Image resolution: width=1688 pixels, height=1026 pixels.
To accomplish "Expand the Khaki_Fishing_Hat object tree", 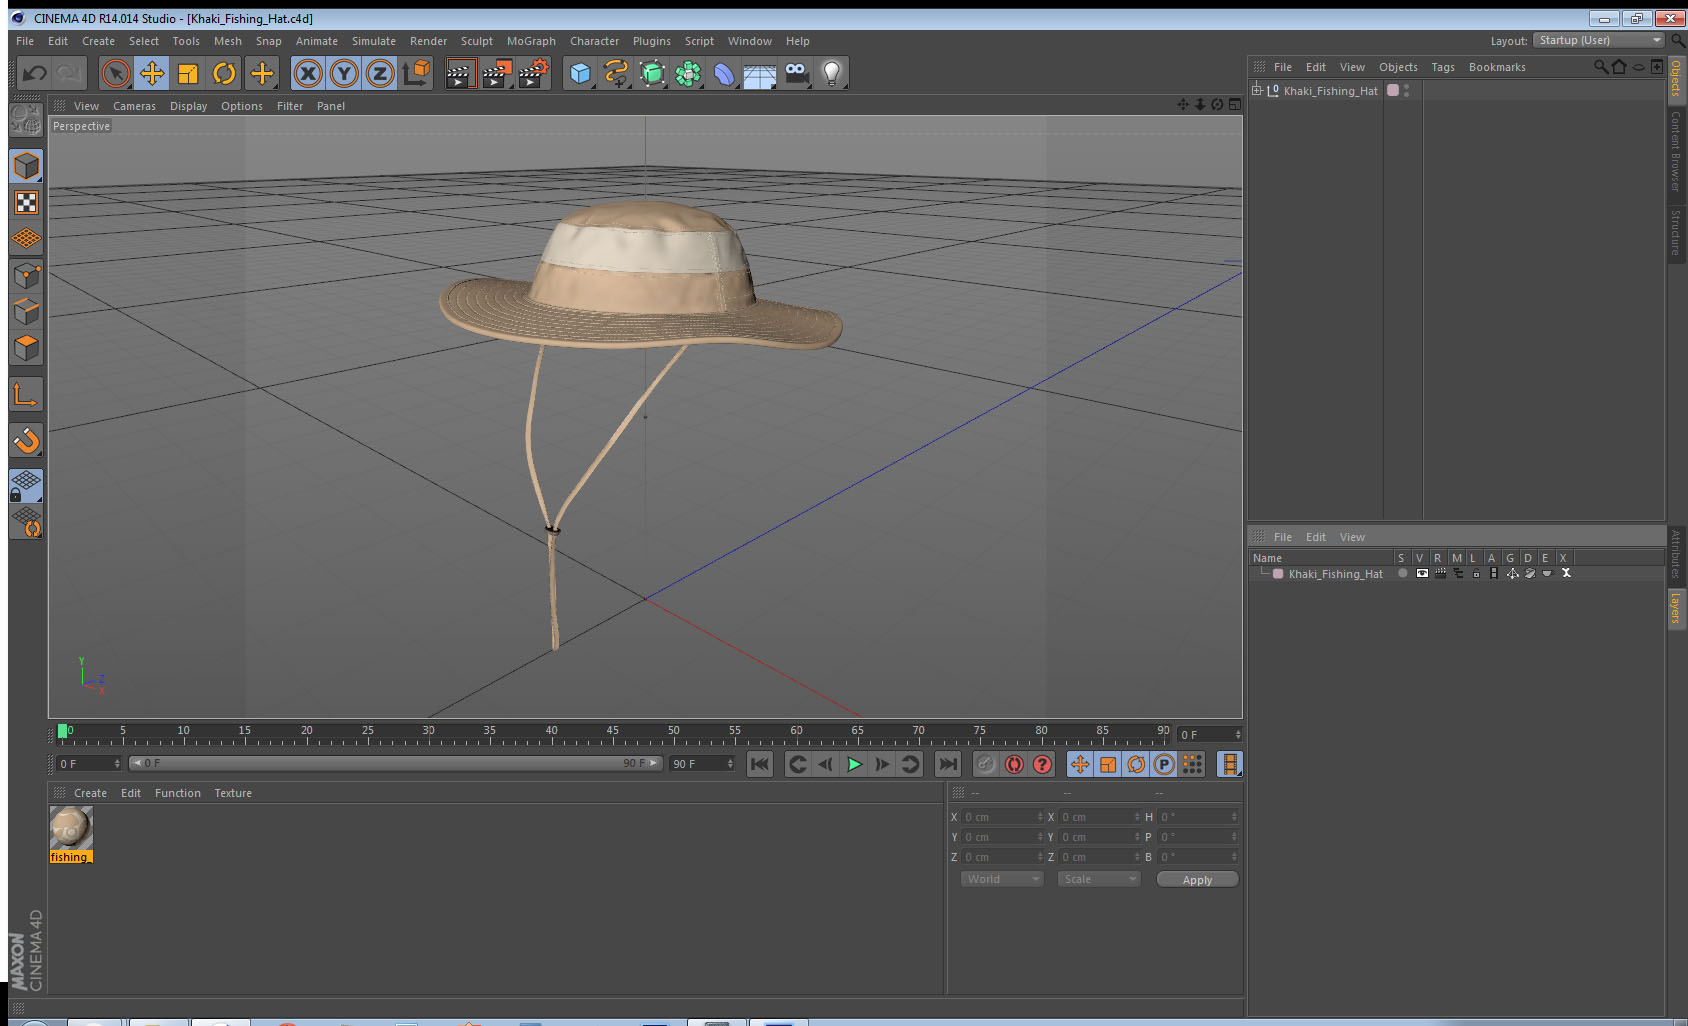I will [x=1257, y=90].
